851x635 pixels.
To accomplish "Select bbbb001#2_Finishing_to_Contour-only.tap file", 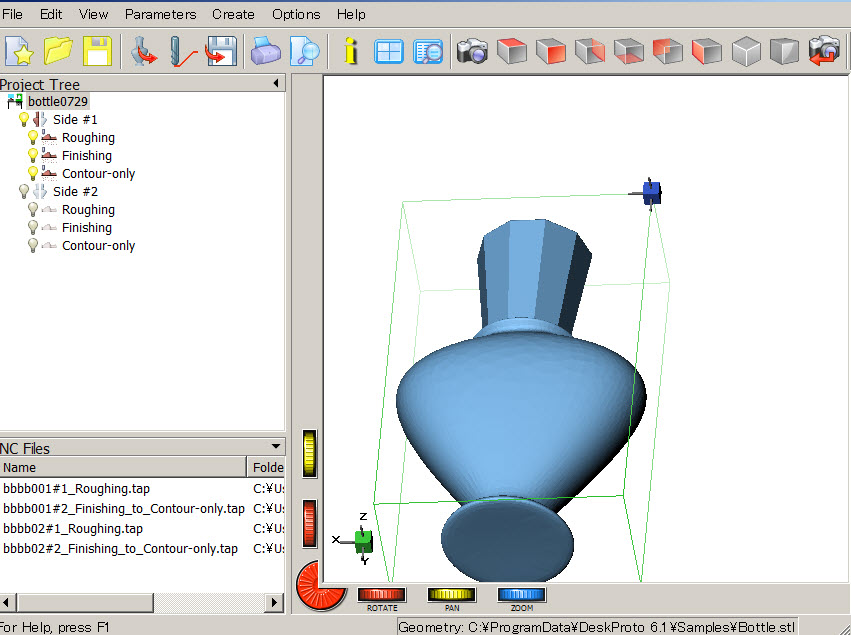I will (x=124, y=509).
